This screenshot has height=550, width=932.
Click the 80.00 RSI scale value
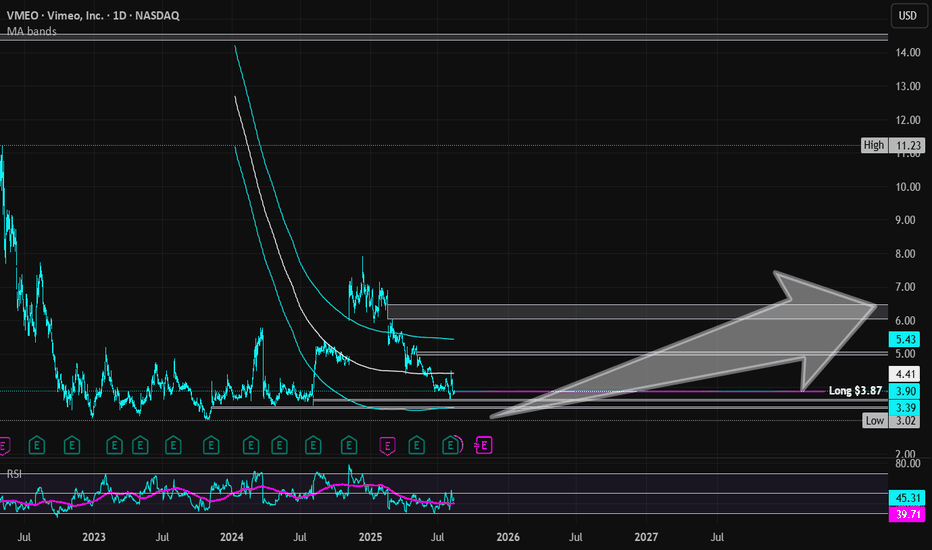pyautogui.click(x=908, y=464)
